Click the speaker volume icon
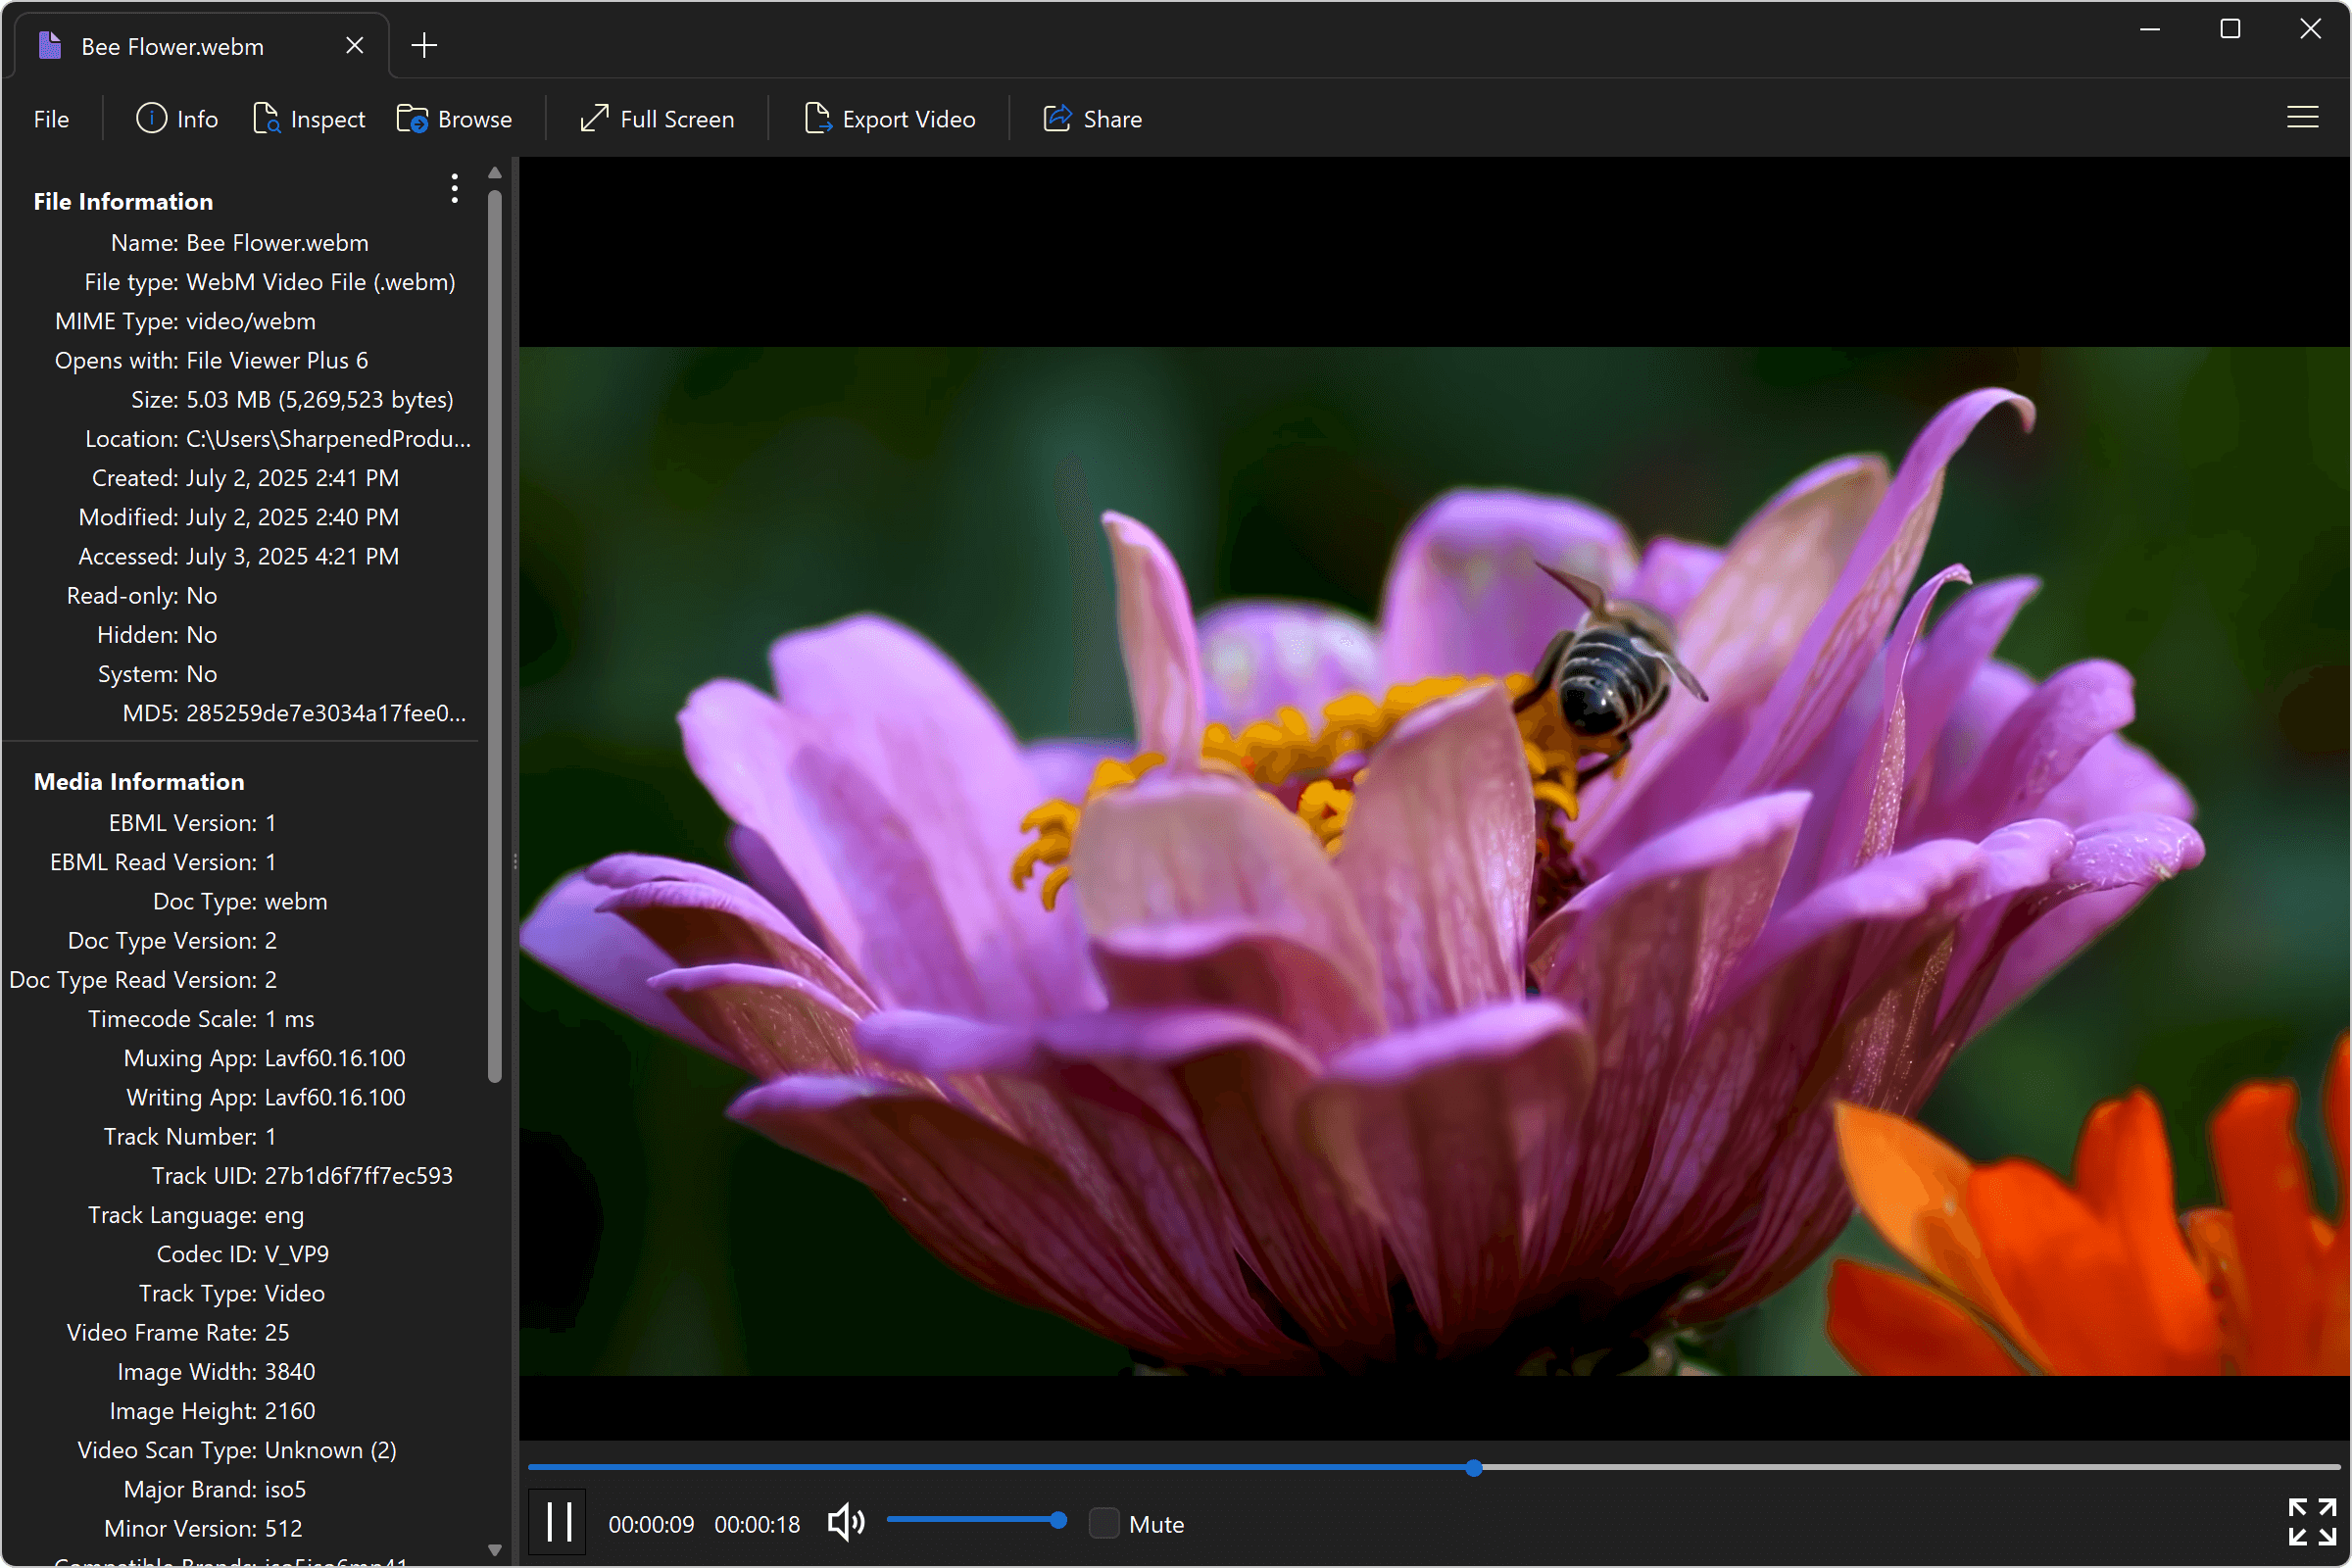2352x1568 pixels. tap(845, 1521)
